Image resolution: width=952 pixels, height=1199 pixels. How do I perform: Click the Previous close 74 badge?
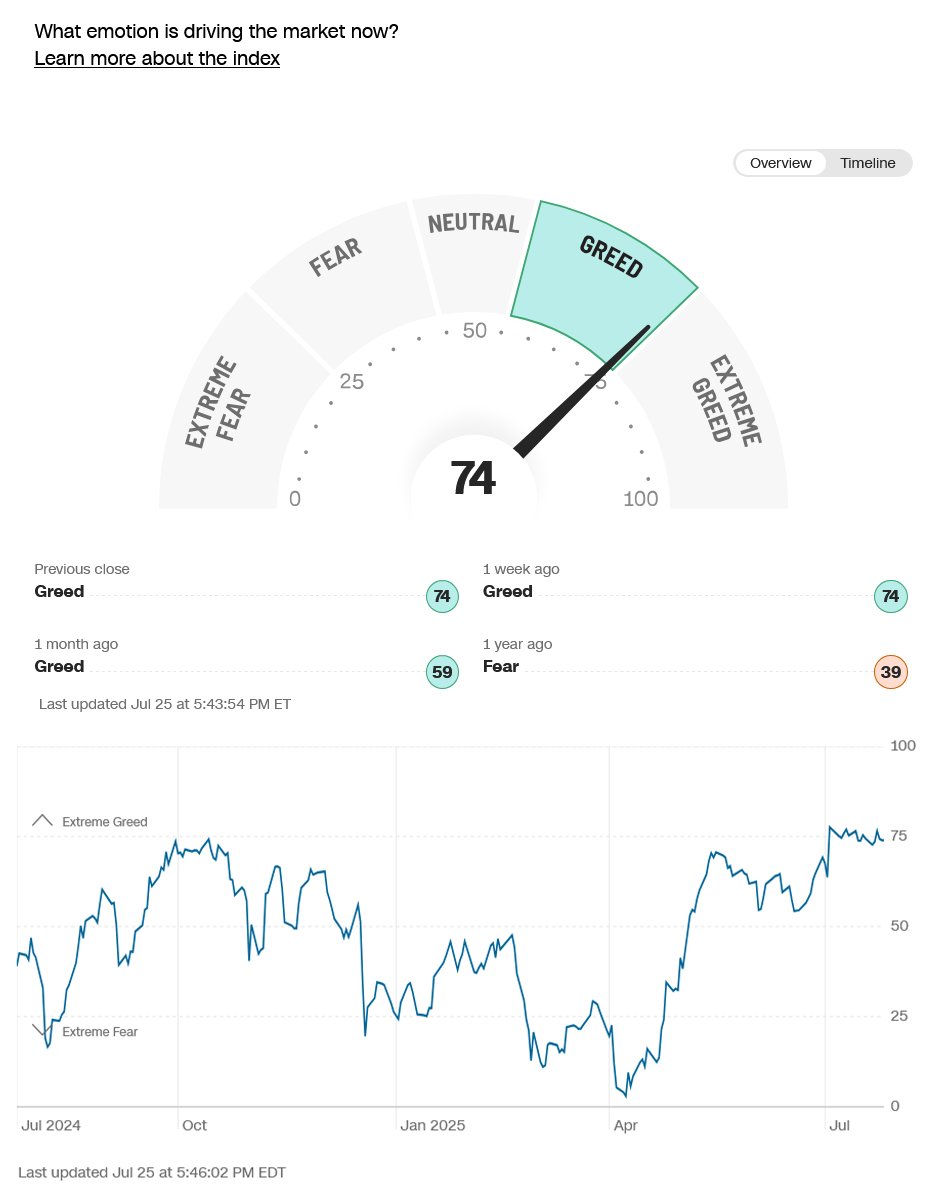click(442, 596)
